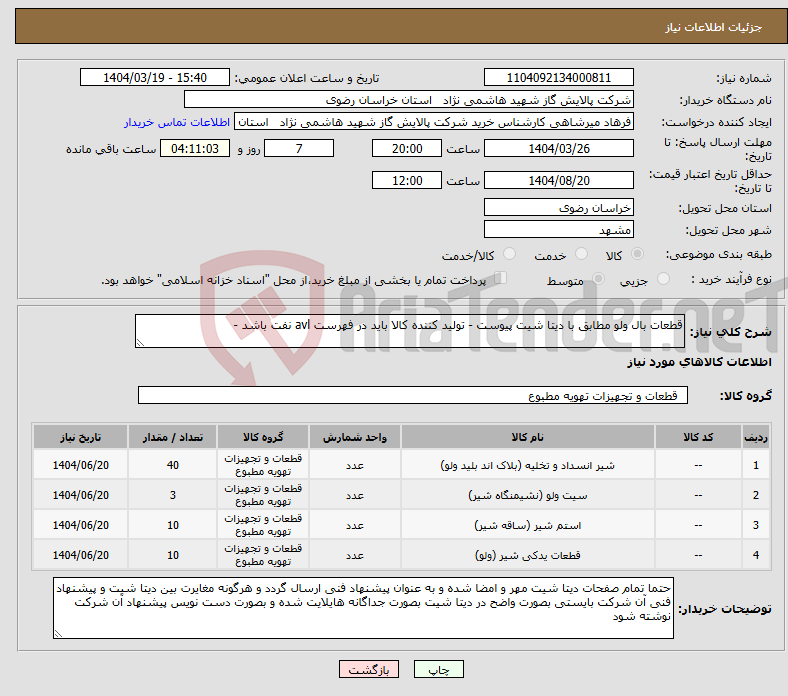
Task: Click the جزئیات اطلاعات نیاز header title
Action: (x=714, y=27)
